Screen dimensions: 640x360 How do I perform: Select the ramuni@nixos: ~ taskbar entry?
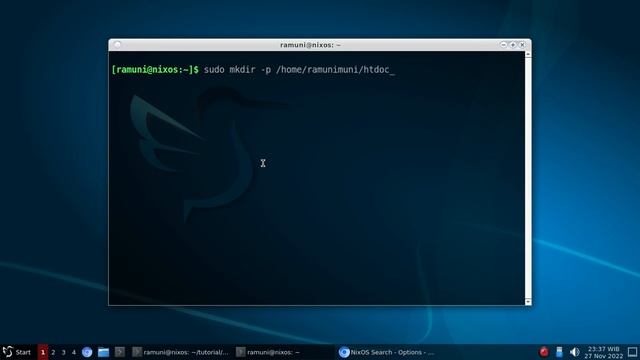(284, 352)
